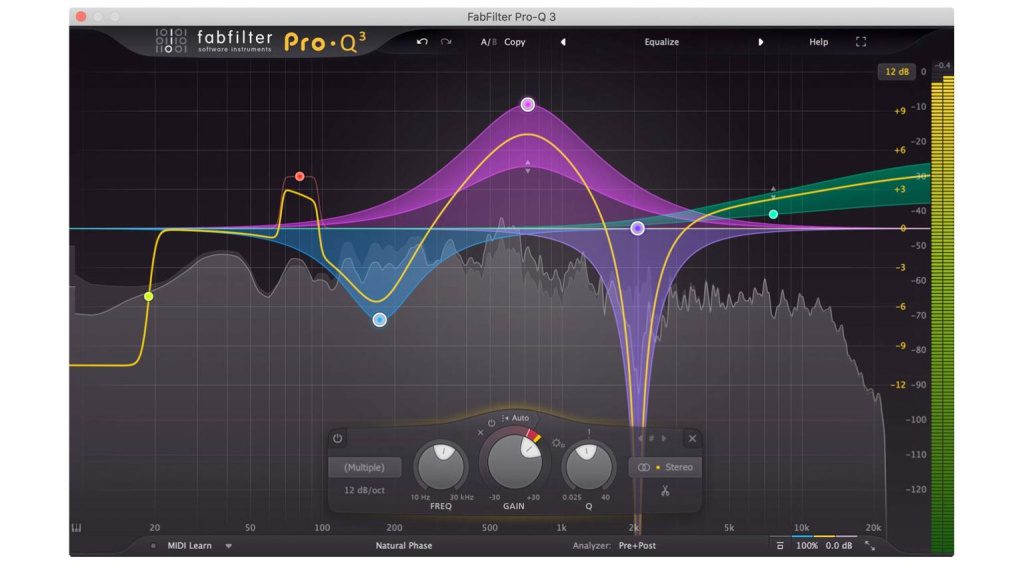The width and height of the screenshot is (1024, 565).
Task: Adjust the FREQ knob
Action: (x=441, y=466)
